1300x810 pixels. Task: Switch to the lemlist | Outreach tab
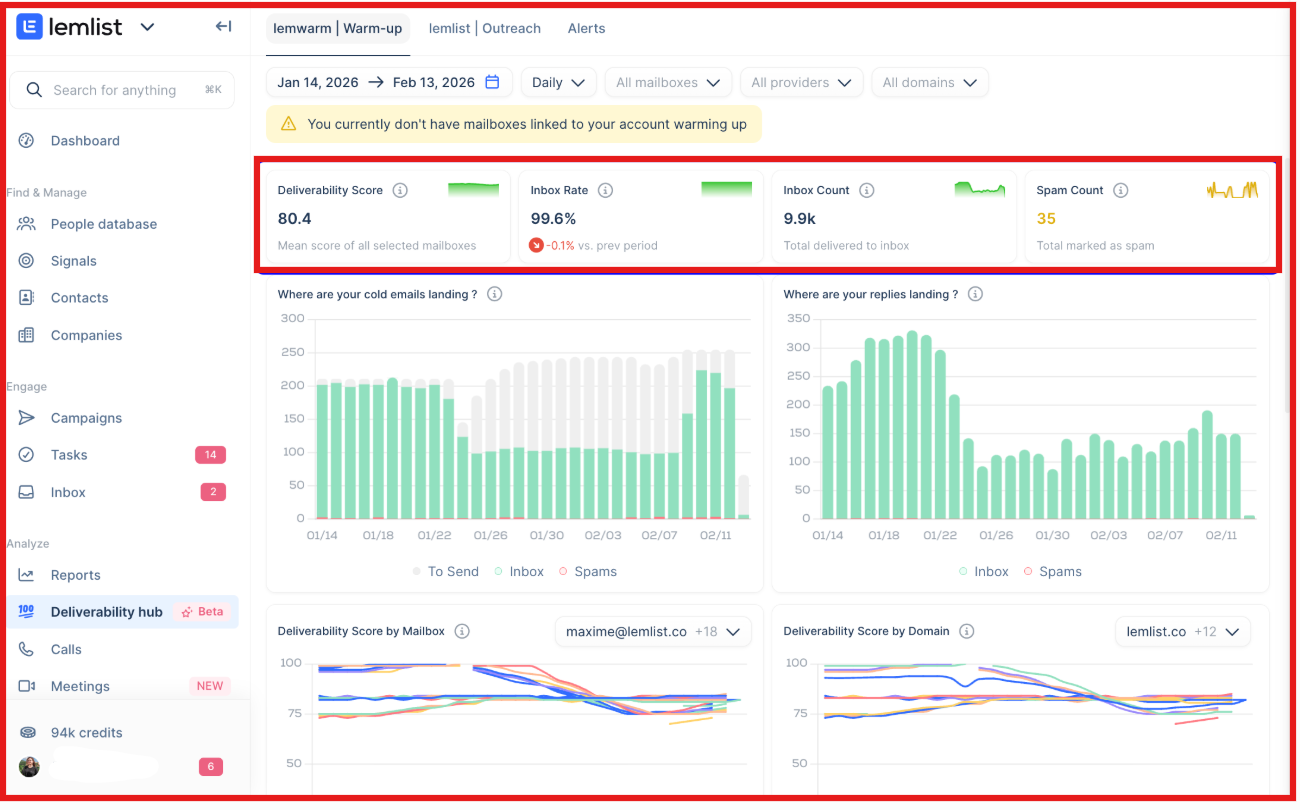click(485, 28)
